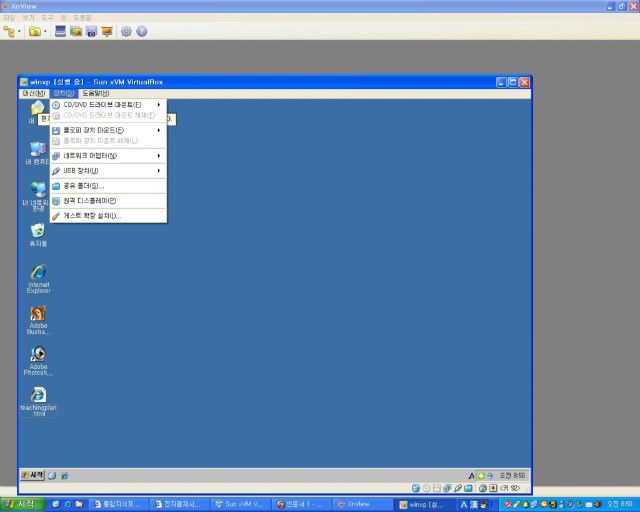Select the Adobe Illustrator desktop shortcut
This screenshot has height=512, width=640.
pyautogui.click(x=38, y=320)
